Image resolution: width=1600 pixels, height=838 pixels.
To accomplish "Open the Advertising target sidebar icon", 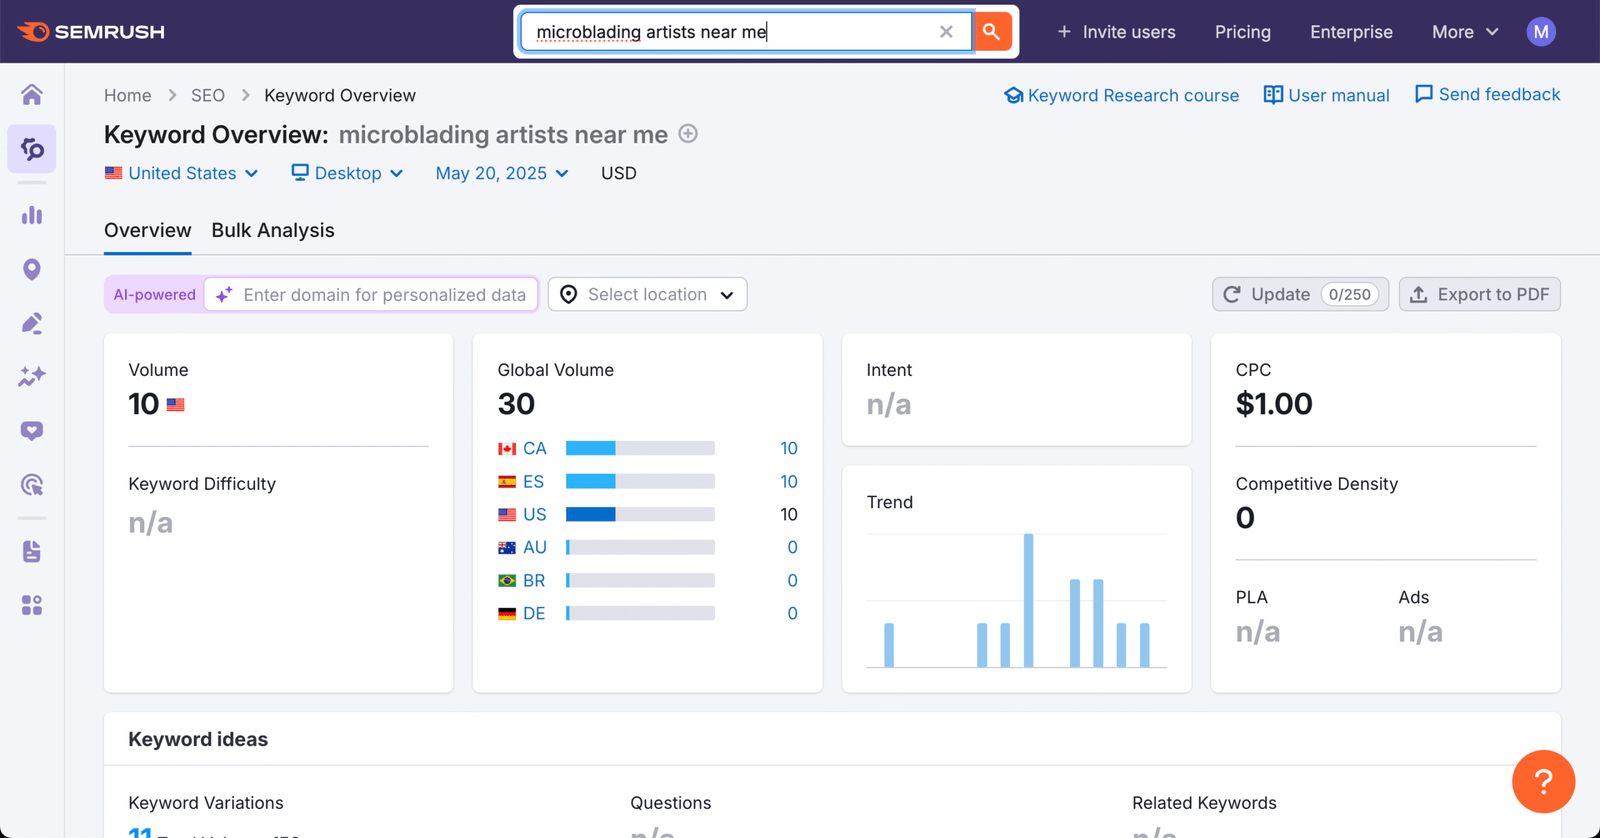I will point(32,485).
